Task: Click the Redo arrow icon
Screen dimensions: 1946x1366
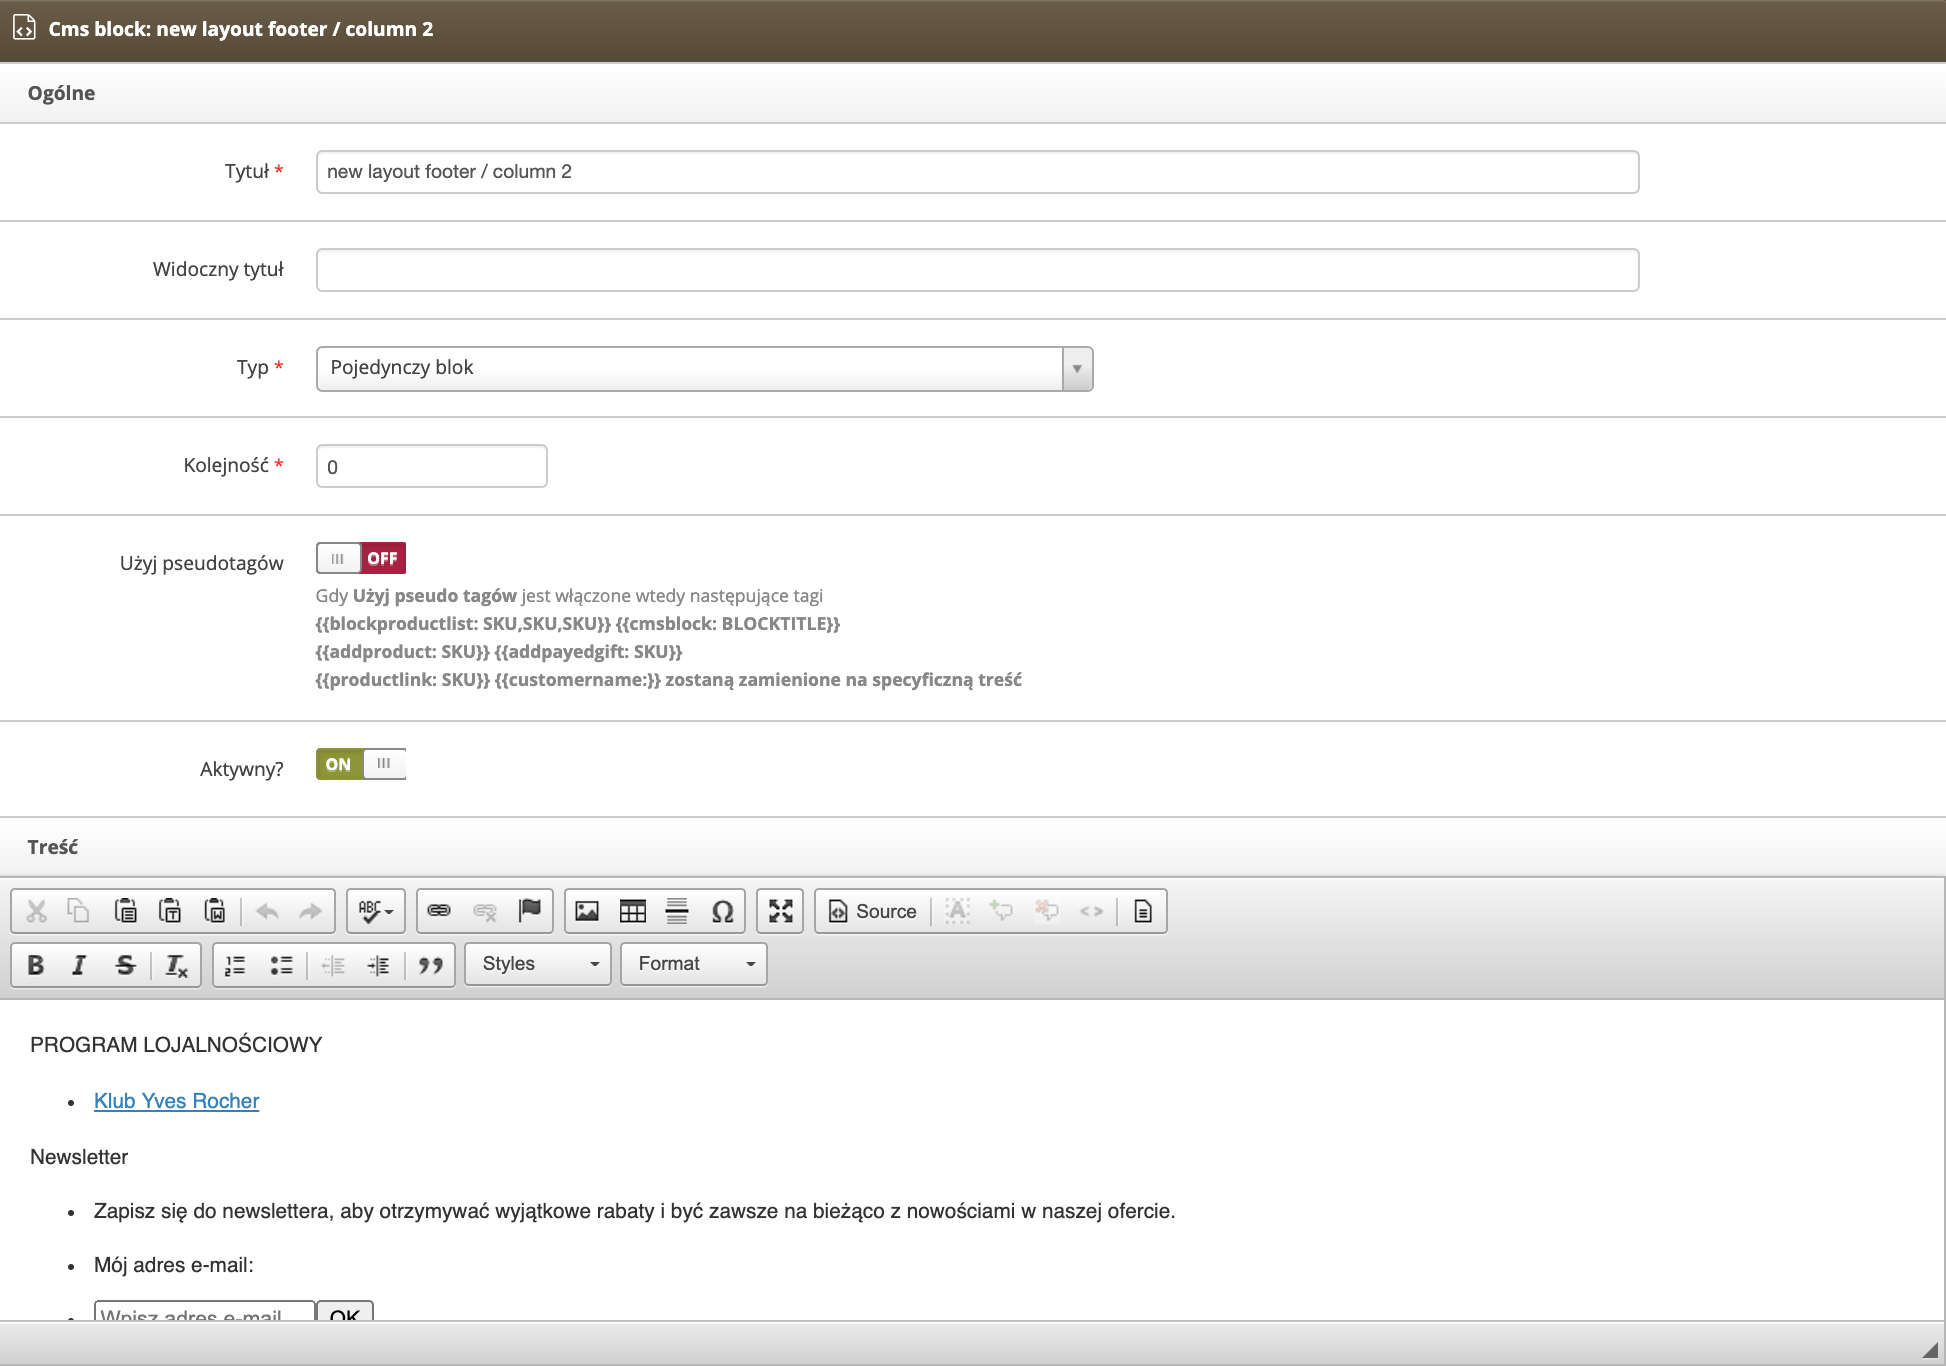Action: click(311, 911)
